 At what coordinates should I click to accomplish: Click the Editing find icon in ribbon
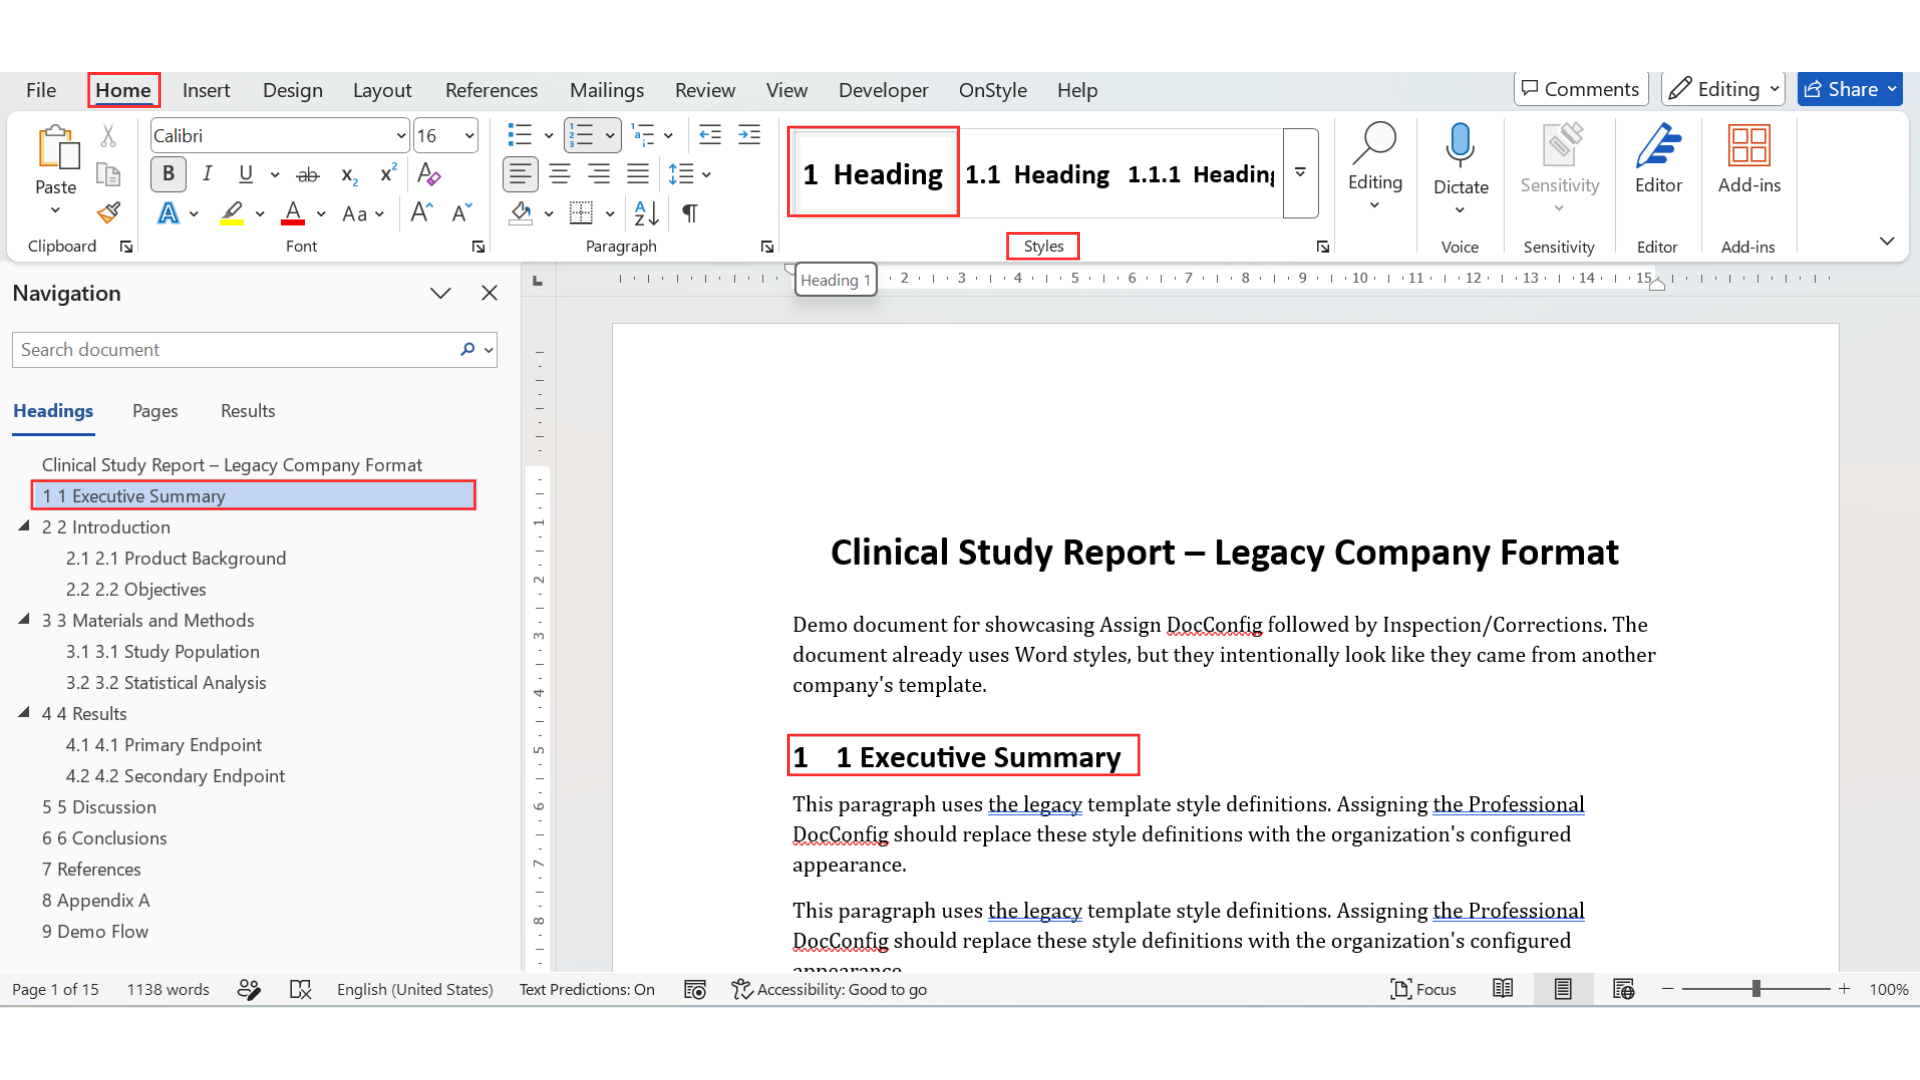pos(1375,144)
